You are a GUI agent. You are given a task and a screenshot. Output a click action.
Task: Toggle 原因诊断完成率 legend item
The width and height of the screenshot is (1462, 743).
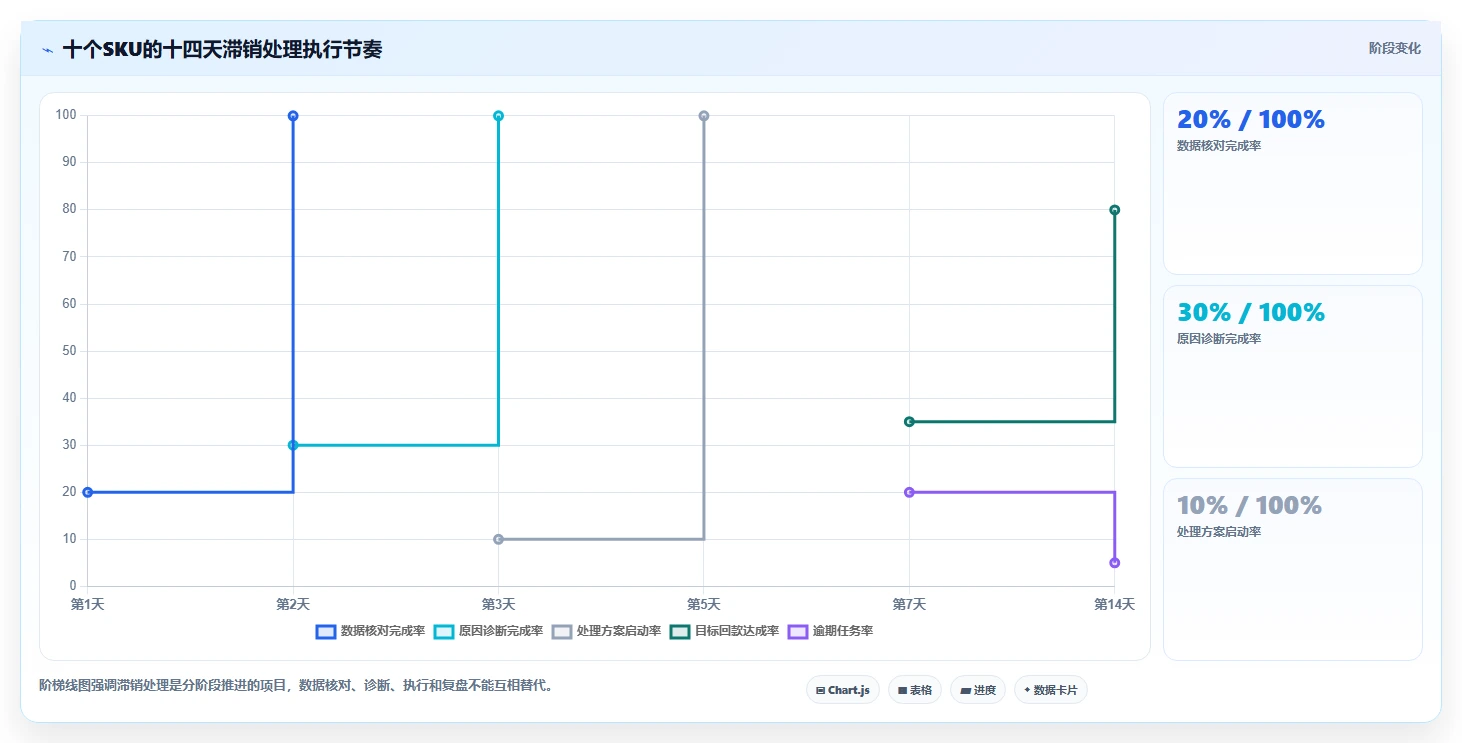click(x=488, y=631)
